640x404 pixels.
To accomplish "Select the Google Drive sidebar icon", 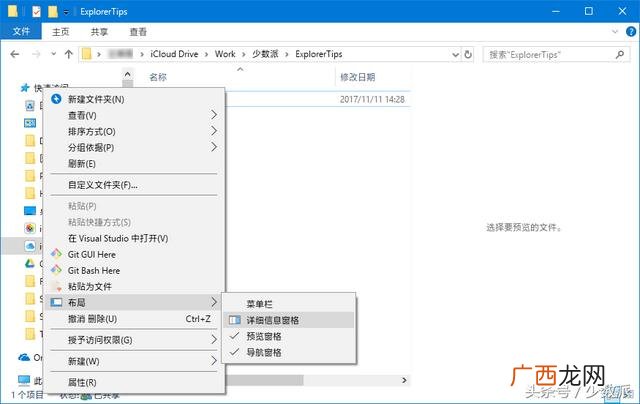I will [x=30, y=263].
